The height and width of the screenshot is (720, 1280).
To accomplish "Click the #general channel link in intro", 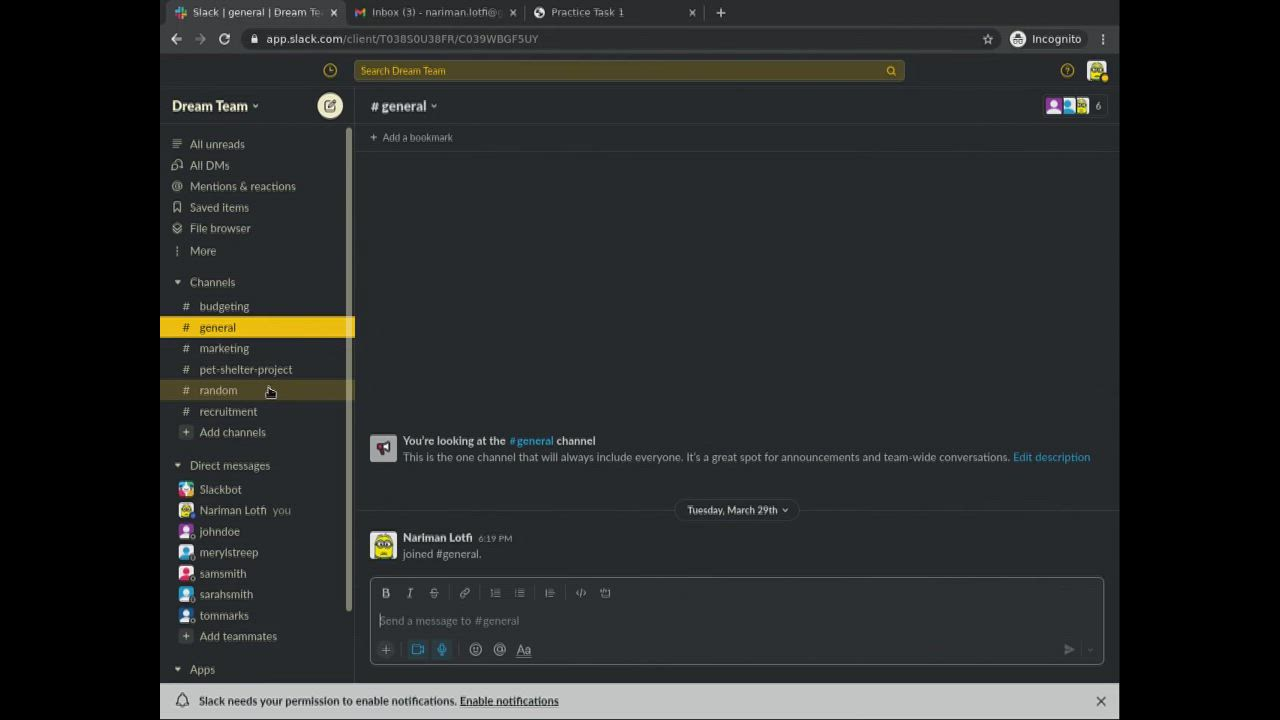I will 531,440.
